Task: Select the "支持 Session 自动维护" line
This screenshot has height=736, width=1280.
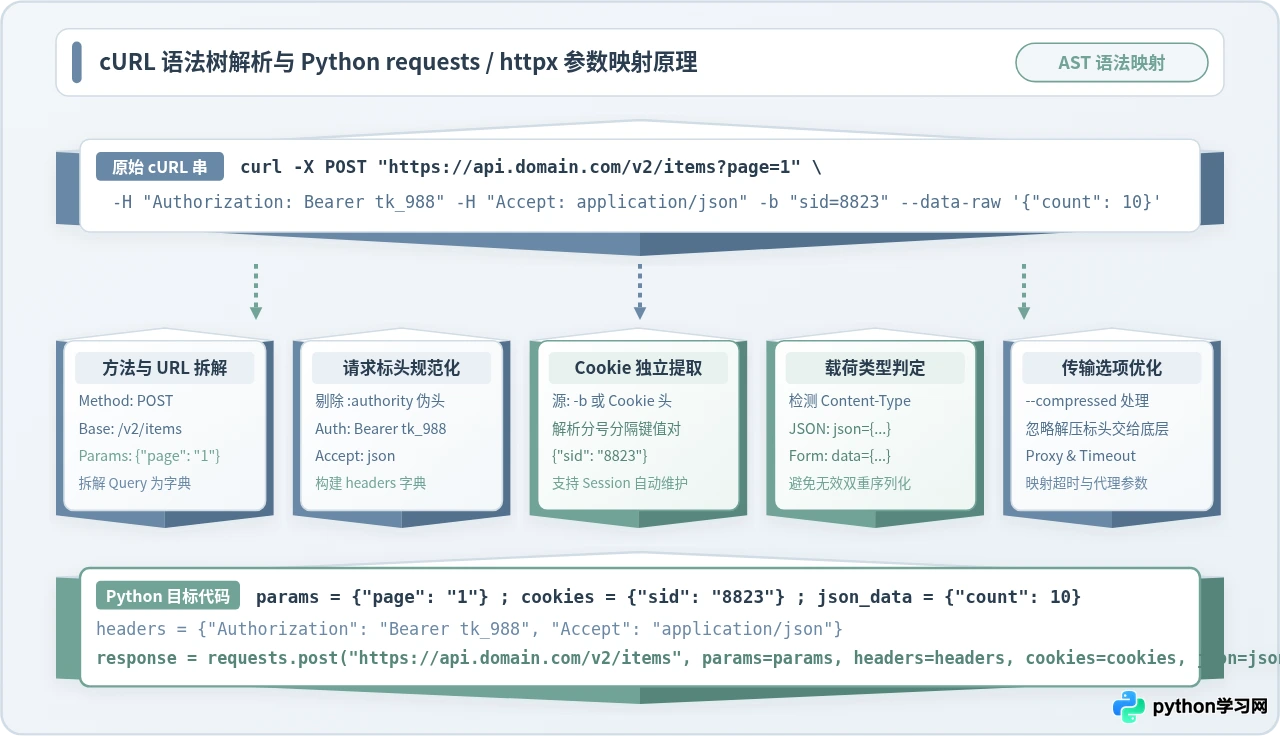Action: click(x=620, y=484)
